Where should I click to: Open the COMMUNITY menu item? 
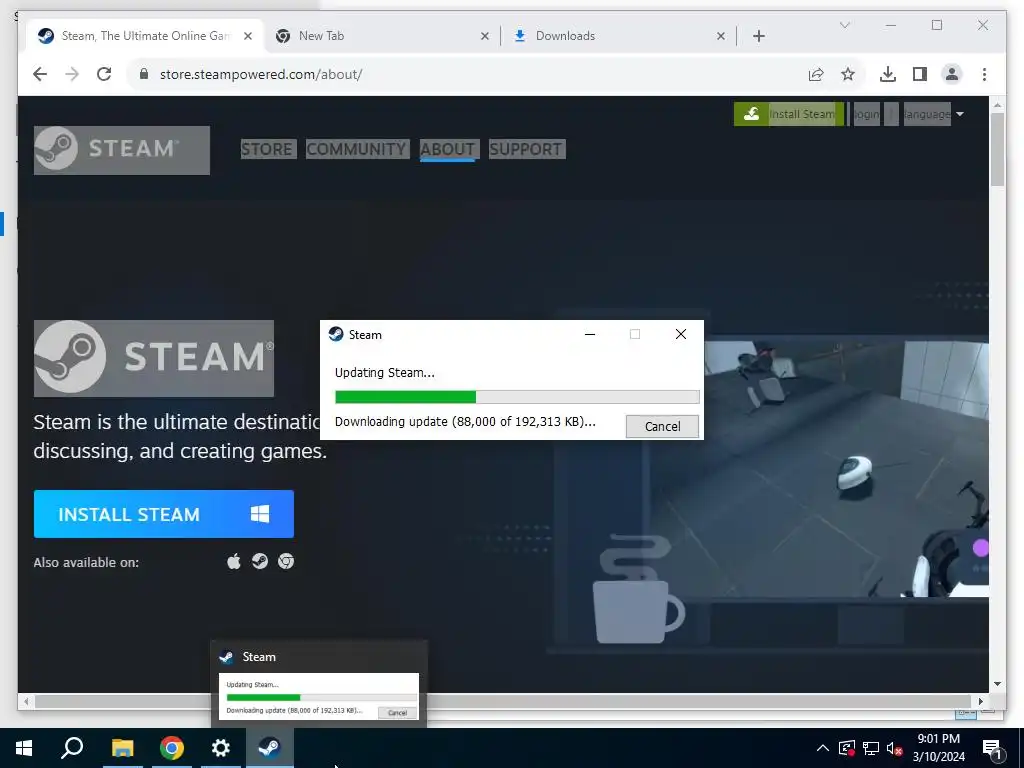[x=357, y=149]
